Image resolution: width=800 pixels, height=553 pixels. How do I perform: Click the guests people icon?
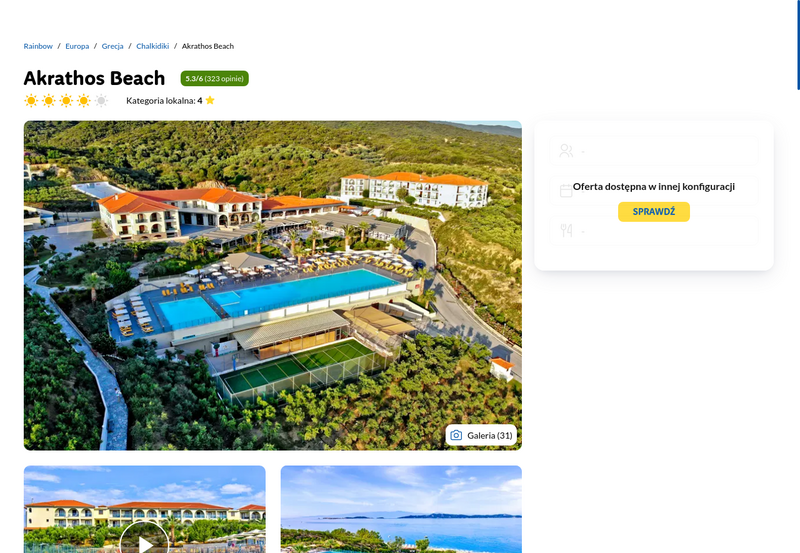click(566, 150)
